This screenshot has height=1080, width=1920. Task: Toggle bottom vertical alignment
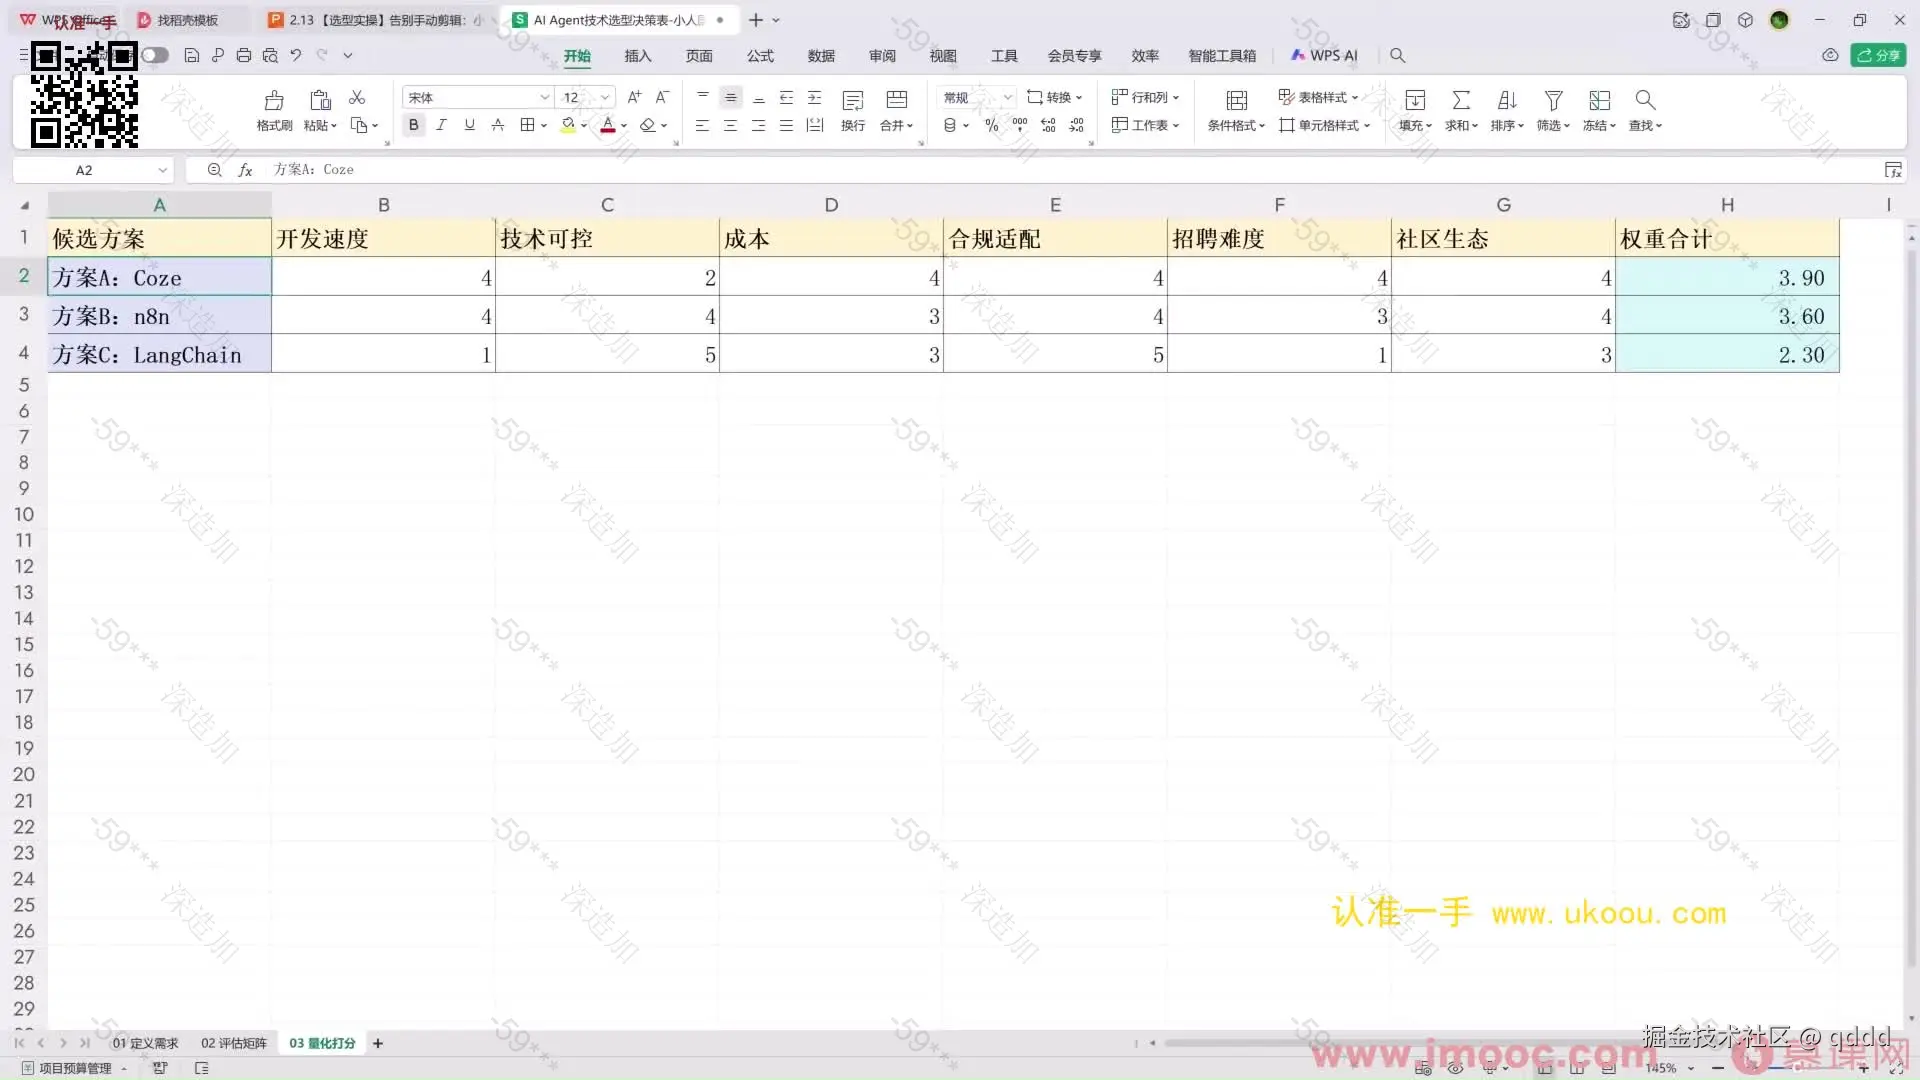click(759, 97)
